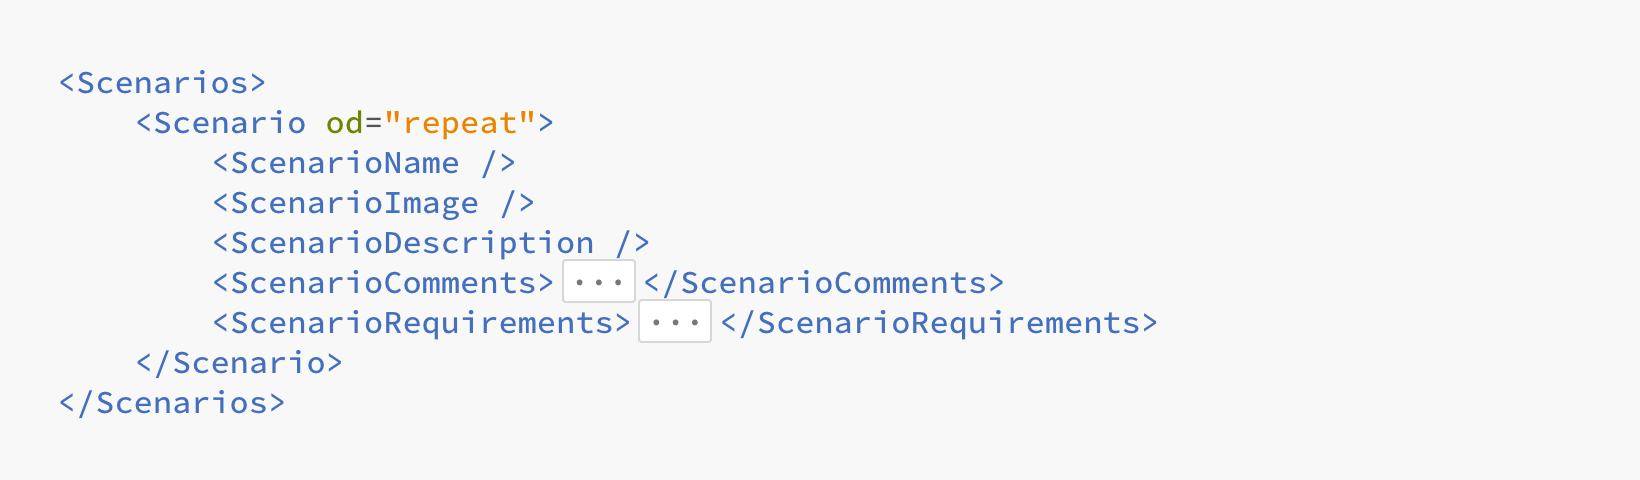Click the closing bracket after "repeat"
The height and width of the screenshot is (480, 1640).
click(x=546, y=122)
